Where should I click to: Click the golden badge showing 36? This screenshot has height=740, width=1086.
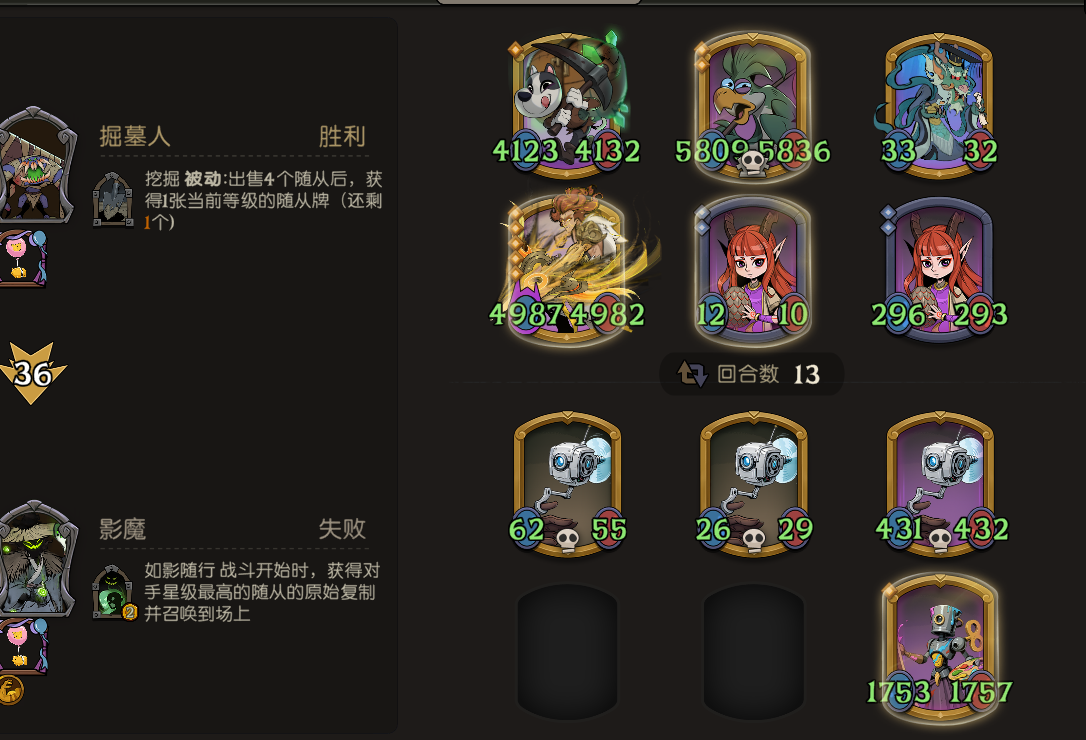pos(32,373)
